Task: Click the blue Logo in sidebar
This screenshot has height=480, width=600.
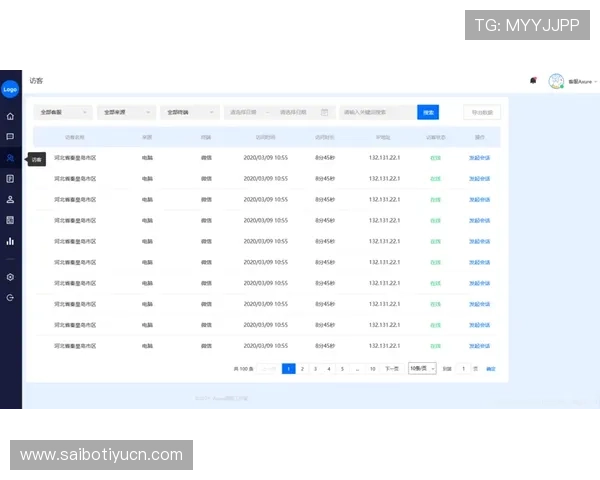Action: (x=10, y=89)
